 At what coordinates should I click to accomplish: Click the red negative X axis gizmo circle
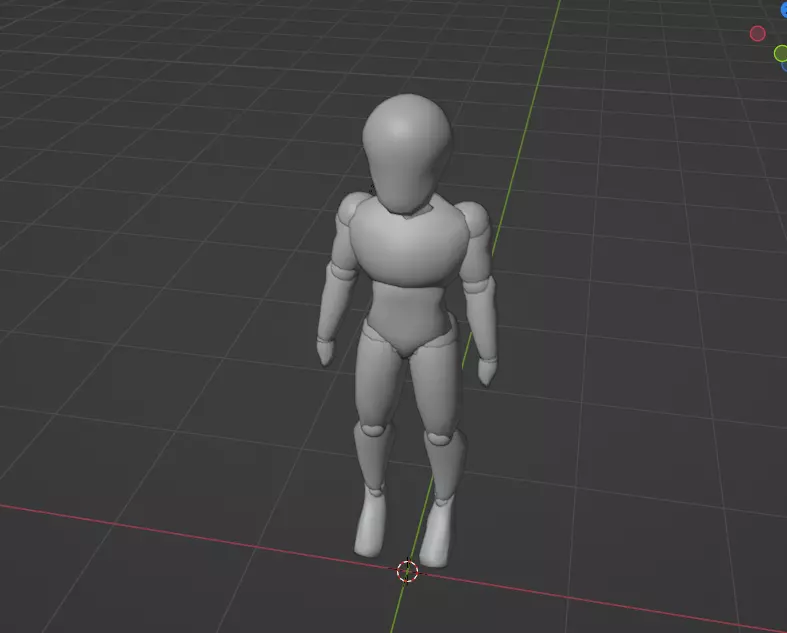pyautogui.click(x=757, y=34)
